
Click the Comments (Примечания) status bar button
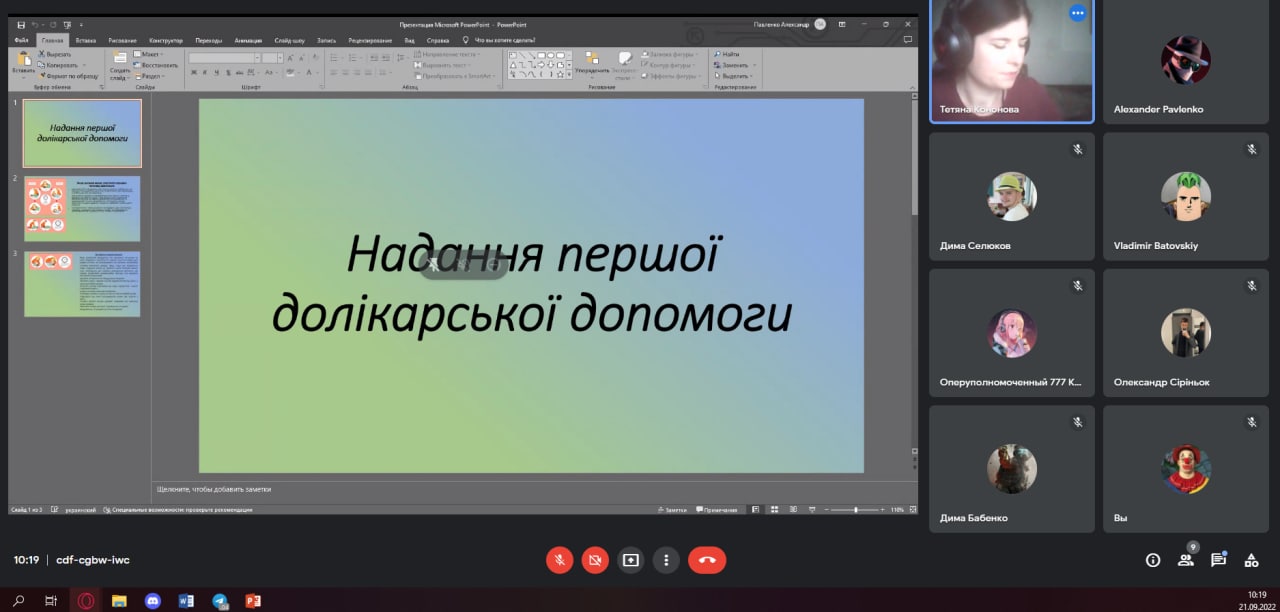716,510
